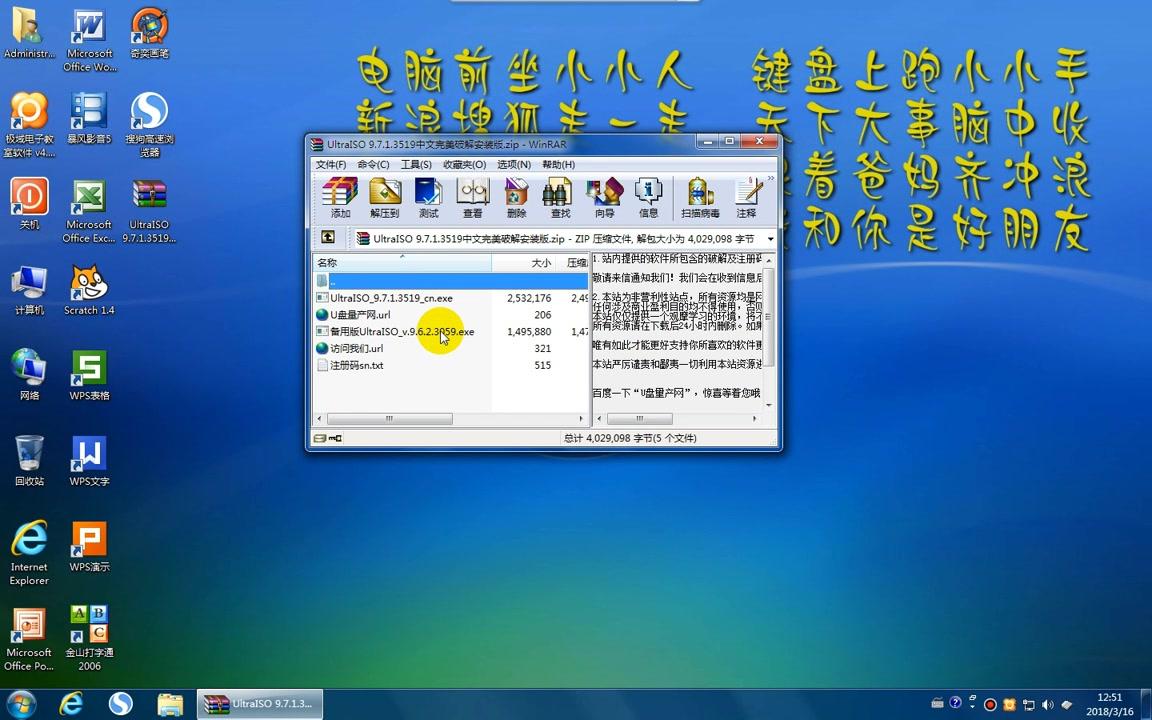
Task: Select the 扫描病毒 (Virus Scan) icon
Action: (x=700, y=197)
